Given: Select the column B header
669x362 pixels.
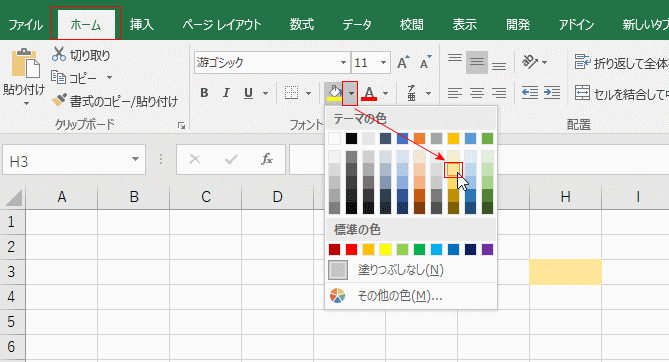Looking at the screenshot, I should [134, 197].
